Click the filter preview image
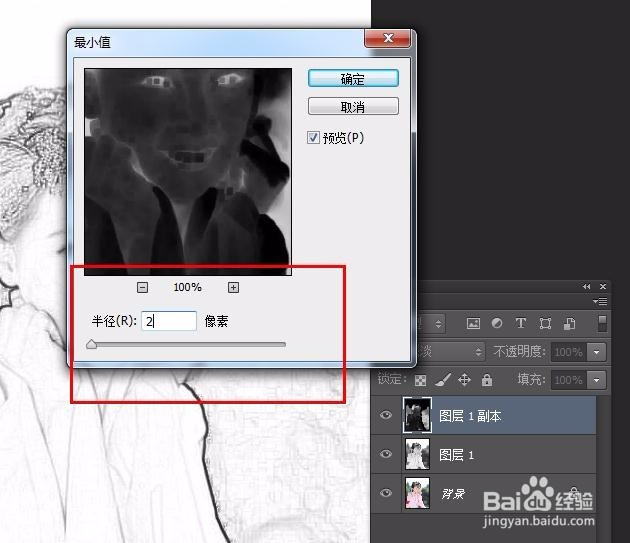Screen dimensions: 630x543 point(188,172)
